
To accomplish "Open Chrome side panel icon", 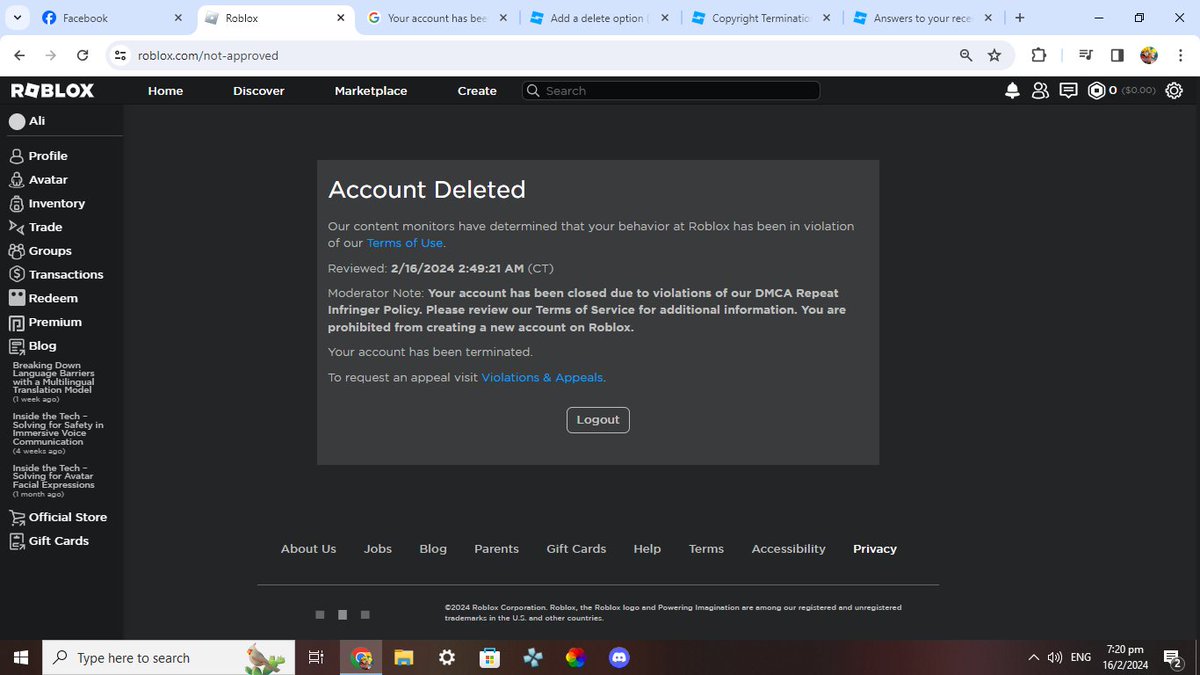I will [1117, 56].
